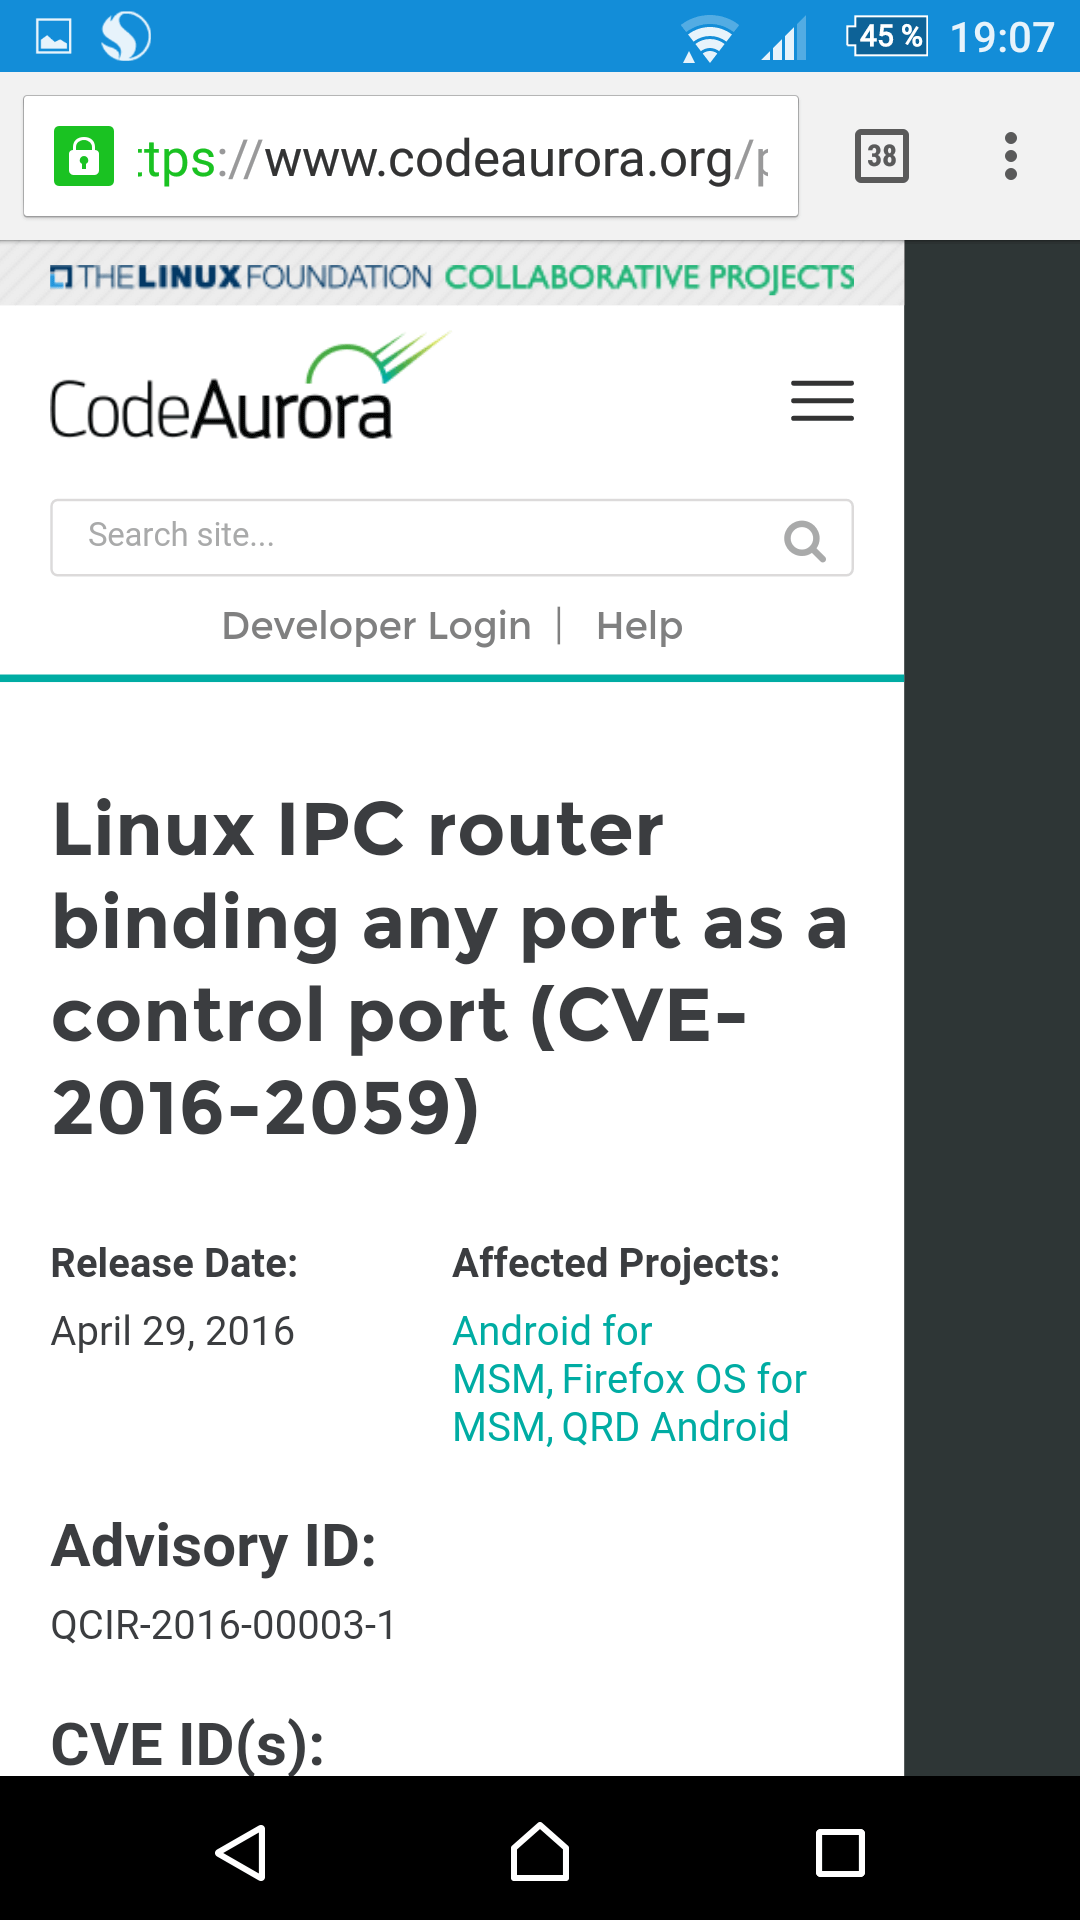
Task: Tap the Android back navigation button
Action: click(241, 1852)
